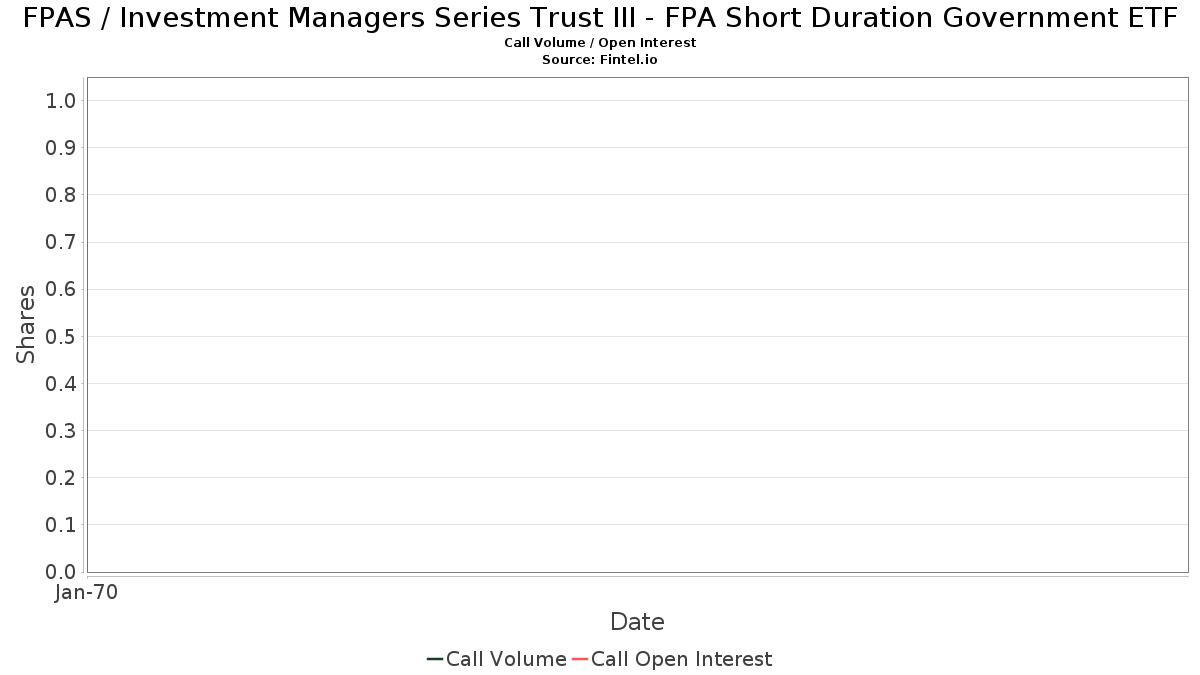Click the Shares y-axis title

coord(26,324)
